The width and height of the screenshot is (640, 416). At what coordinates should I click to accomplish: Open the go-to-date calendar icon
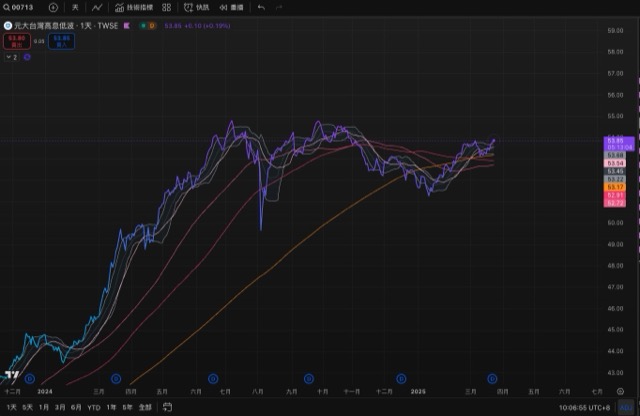click(x=167, y=407)
